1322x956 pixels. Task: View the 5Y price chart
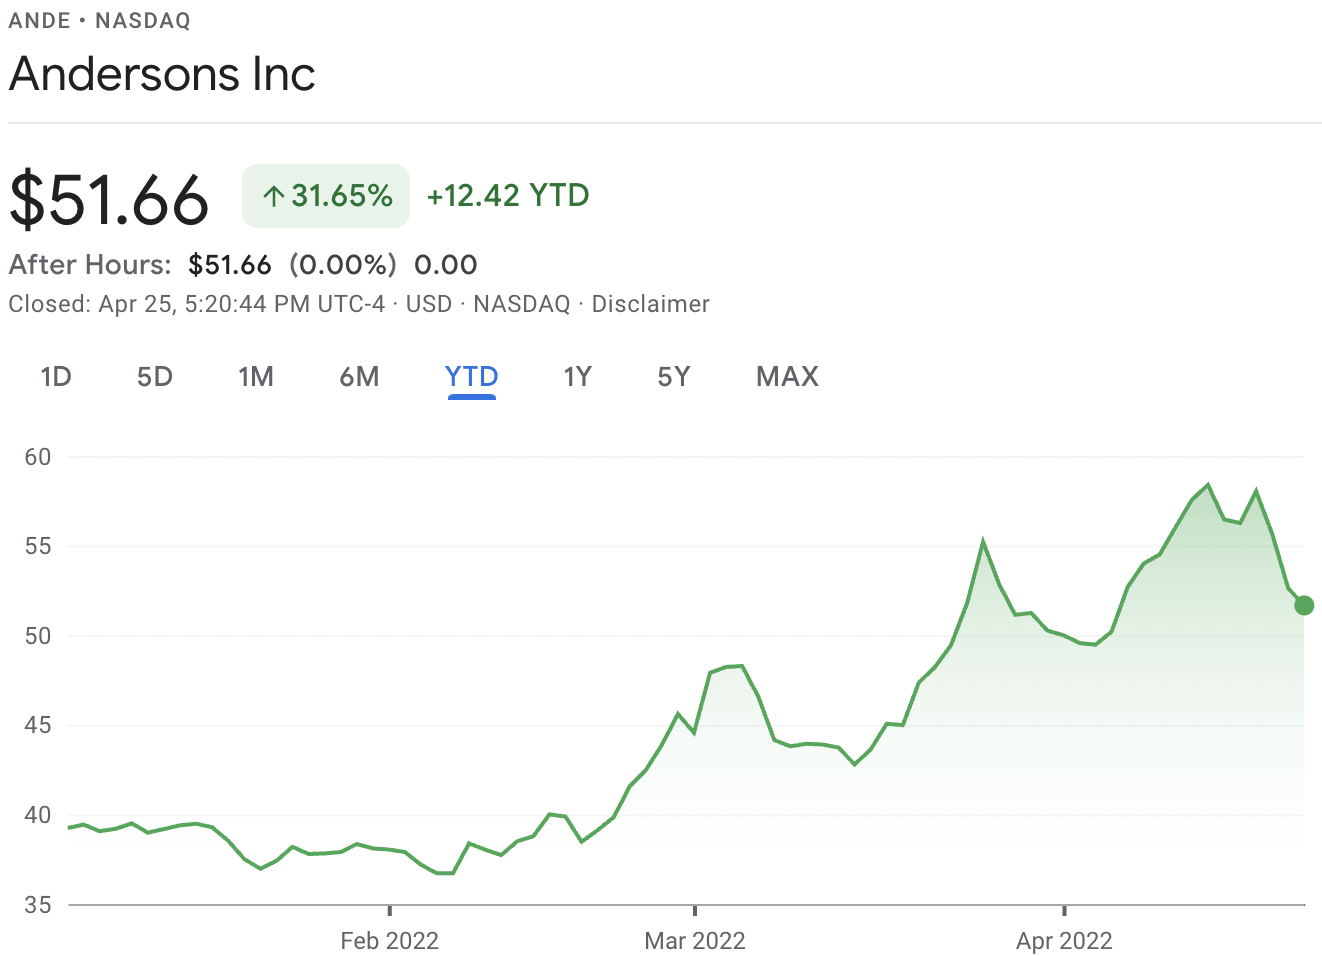pos(674,377)
